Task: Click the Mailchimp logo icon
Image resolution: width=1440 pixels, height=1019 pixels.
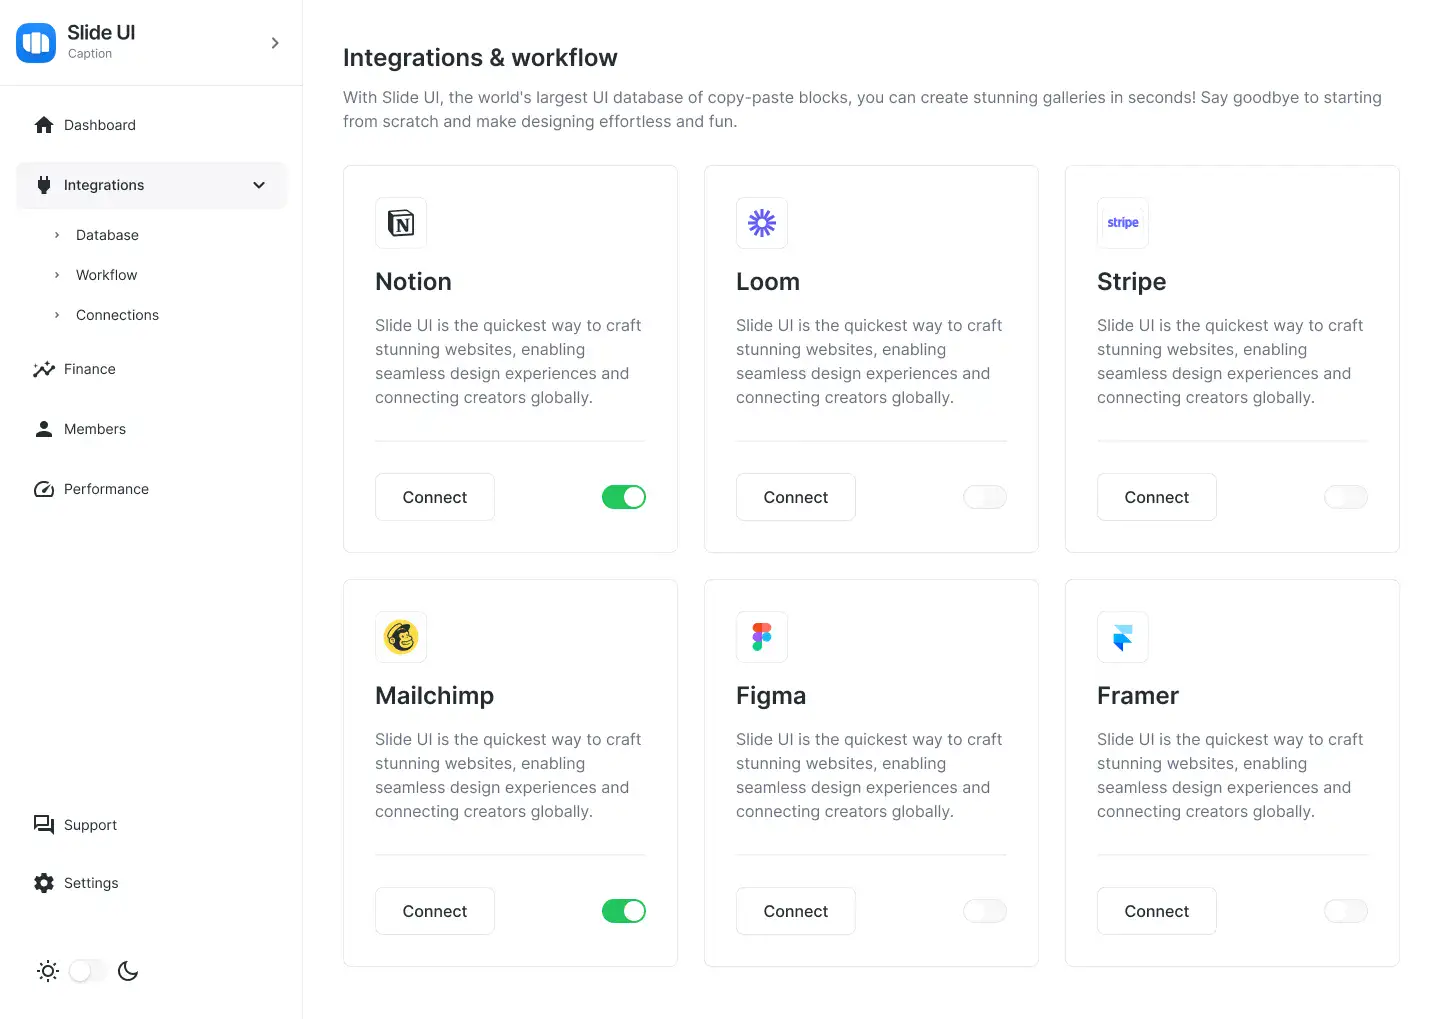Action: (401, 637)
